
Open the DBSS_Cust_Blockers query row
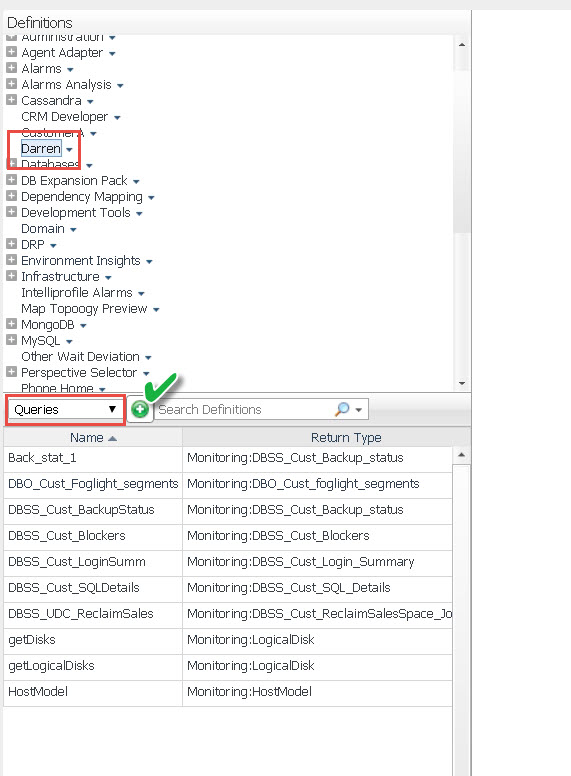coord(228,536)
